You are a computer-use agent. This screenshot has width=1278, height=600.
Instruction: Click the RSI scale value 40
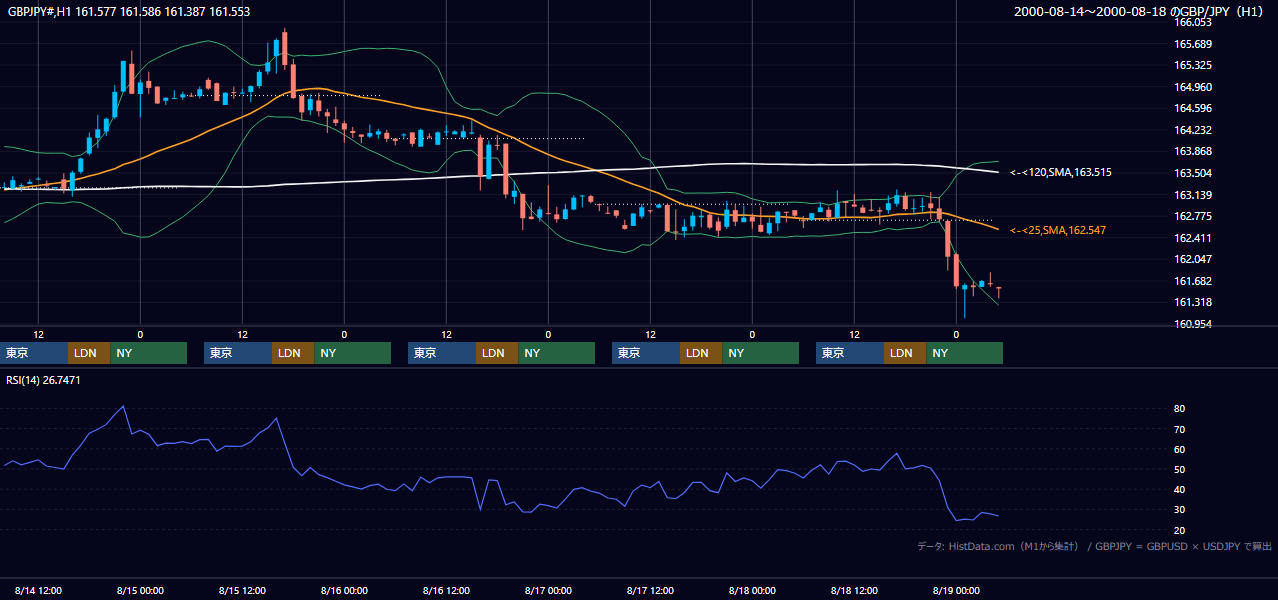click(x=1180, y=490)
